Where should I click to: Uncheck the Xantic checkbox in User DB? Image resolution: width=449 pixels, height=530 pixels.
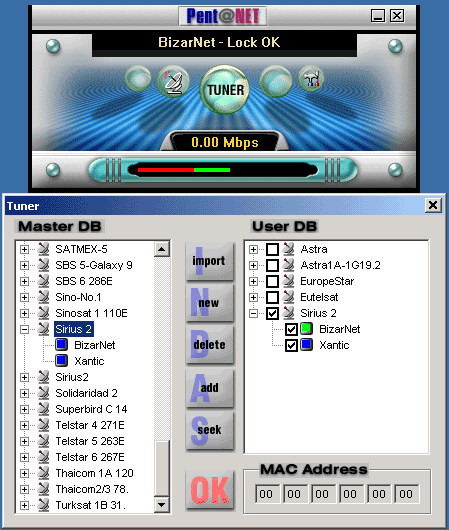click(x=291, y=345)
